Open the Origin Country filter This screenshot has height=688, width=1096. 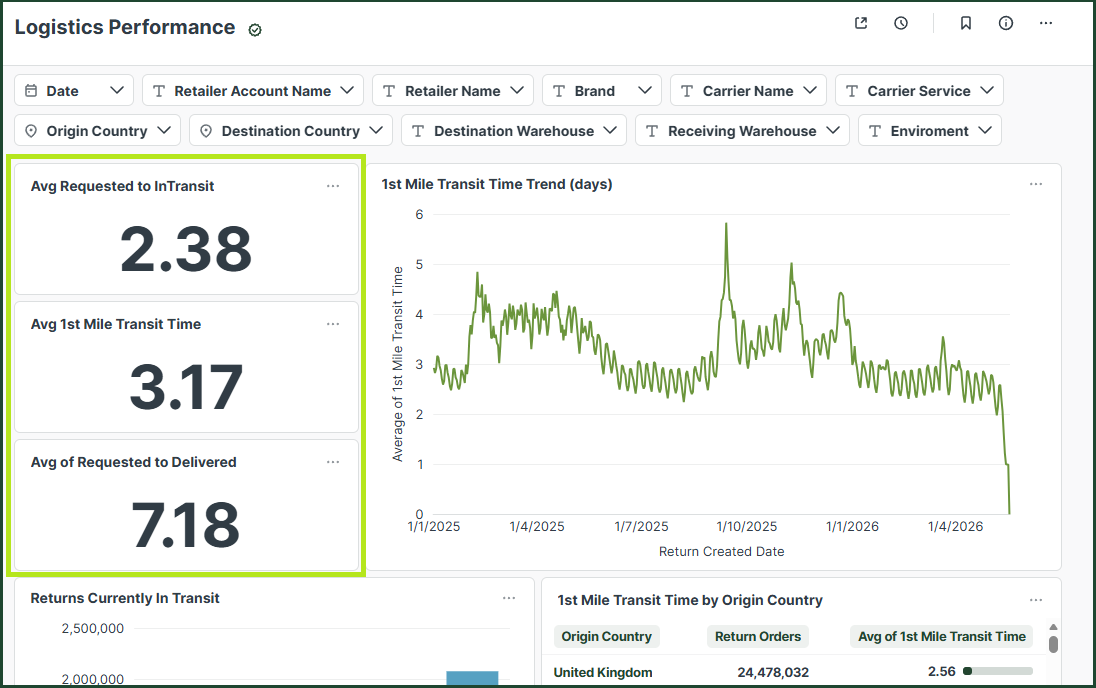coord(97,130)
